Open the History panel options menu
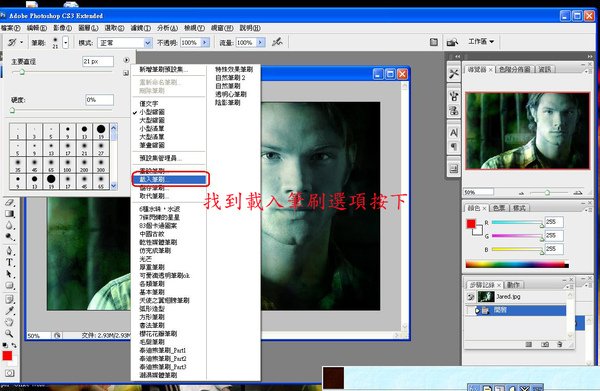This screenshot has width=600, height=391. 569,286
